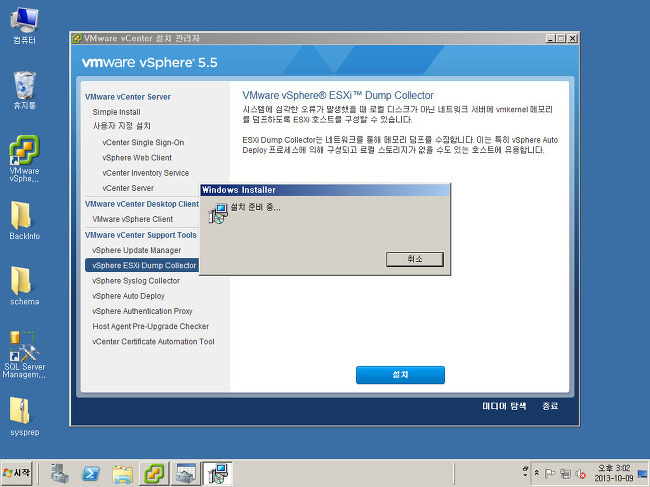Launch PowerShell from taskbar

[x=91, y=473]
